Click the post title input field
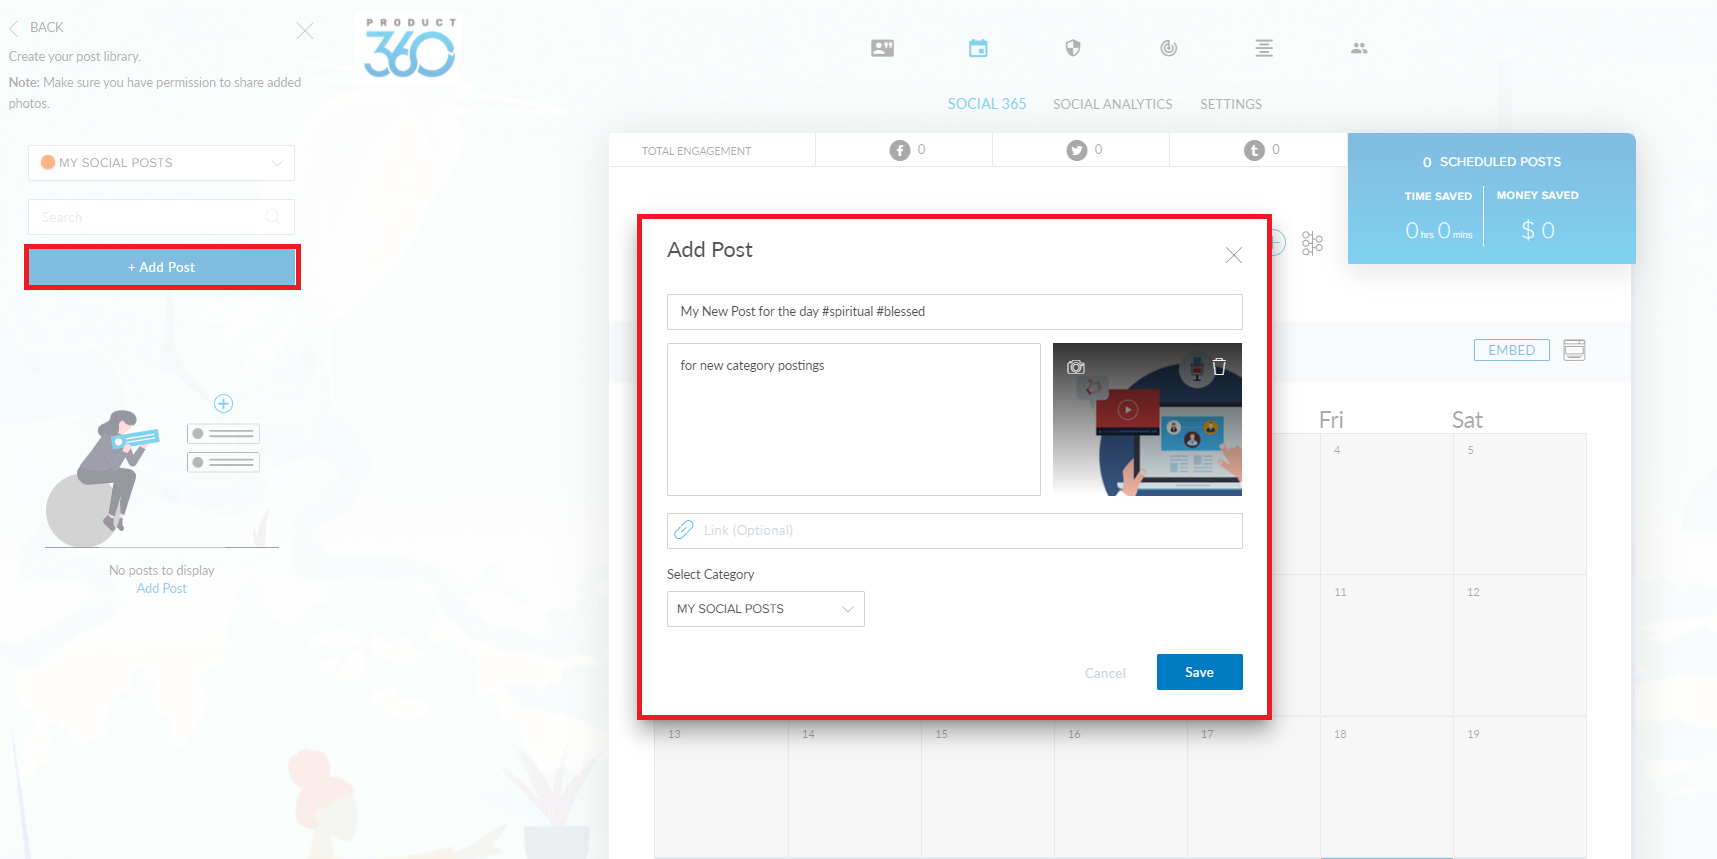 (x=955, y=312)
